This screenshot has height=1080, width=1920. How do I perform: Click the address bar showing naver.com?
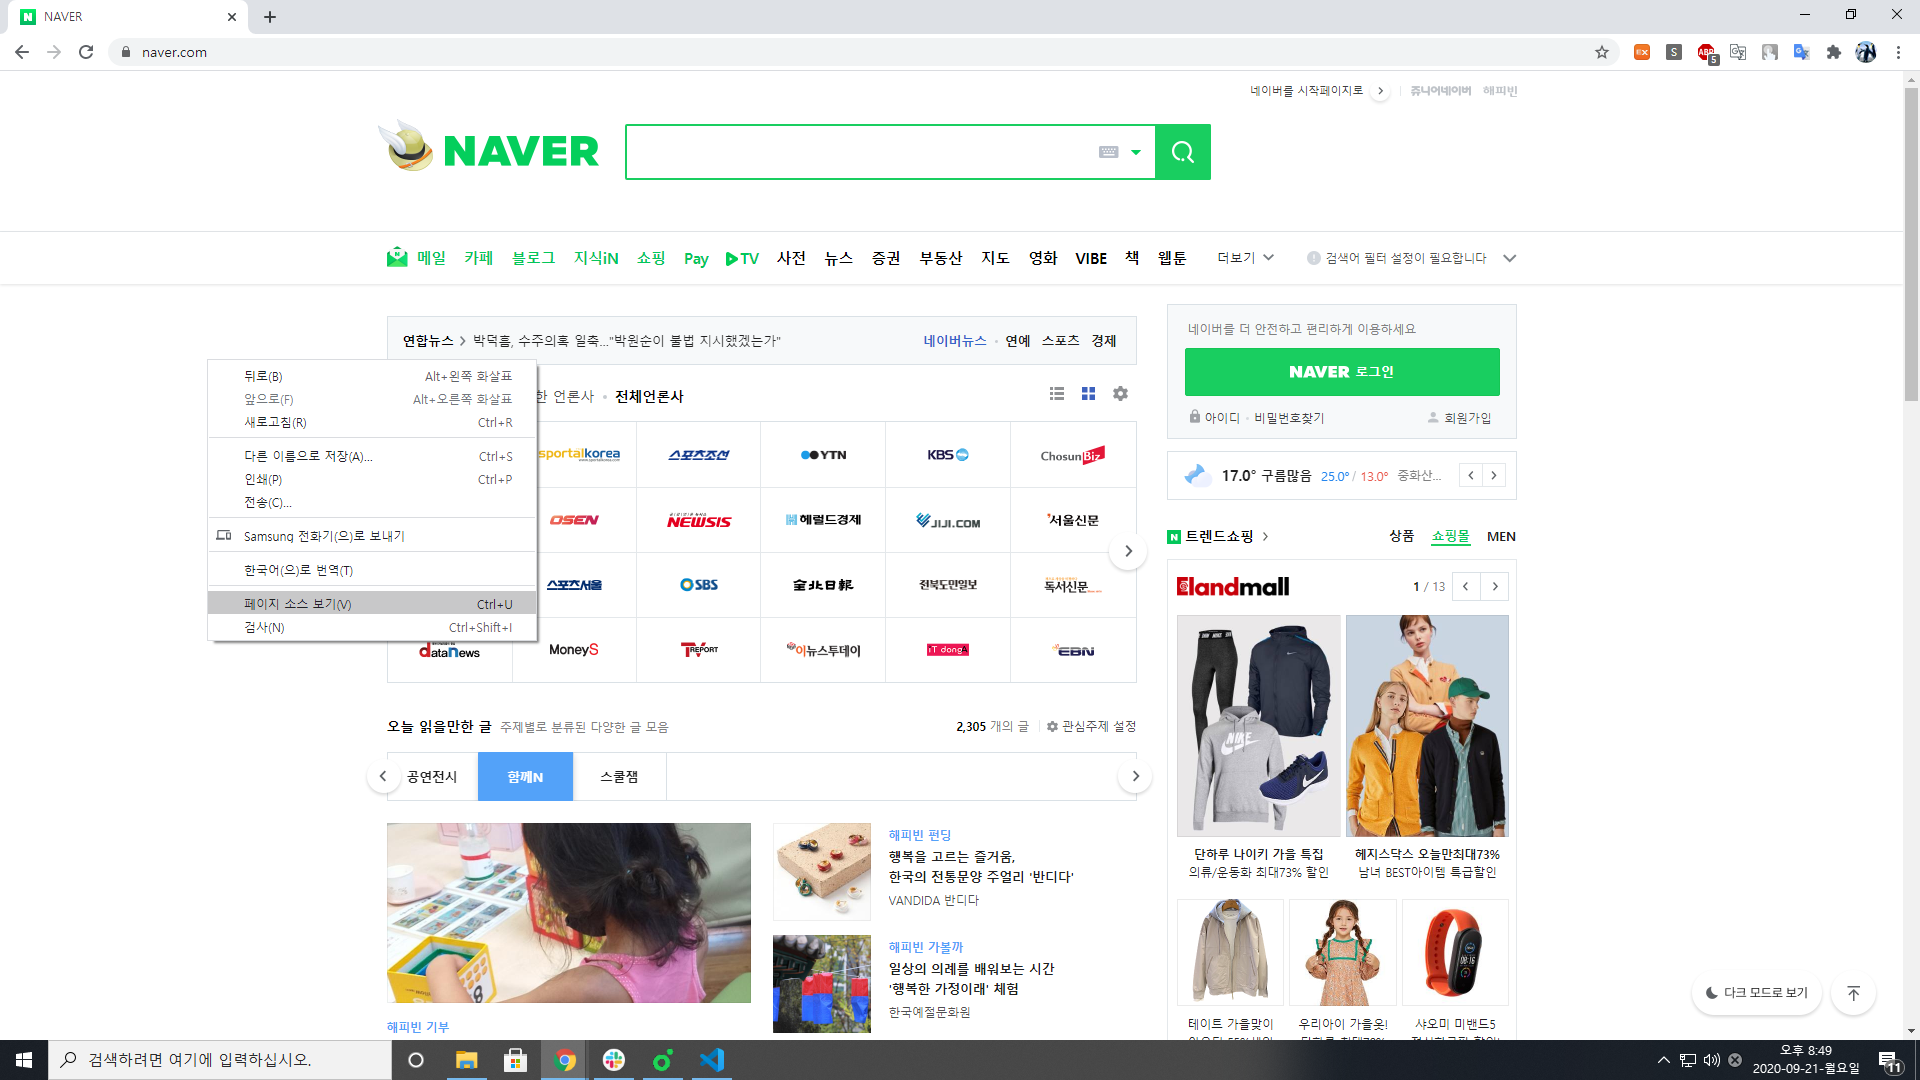coord(850,52)
